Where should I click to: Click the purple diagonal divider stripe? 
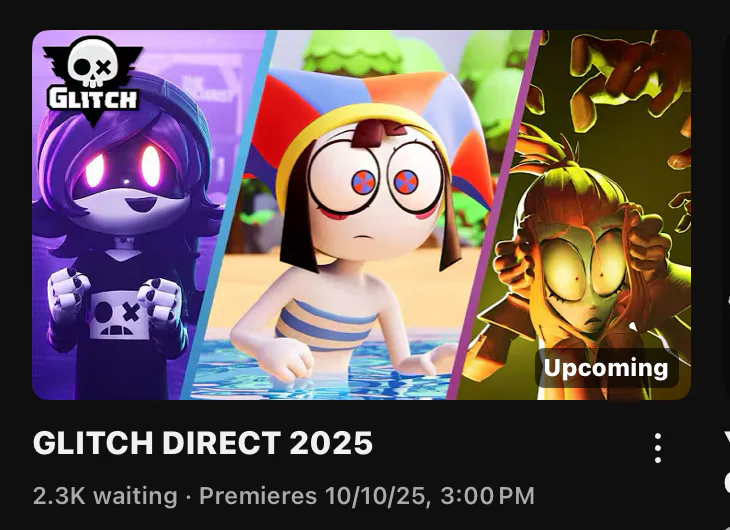coord(494,214)
